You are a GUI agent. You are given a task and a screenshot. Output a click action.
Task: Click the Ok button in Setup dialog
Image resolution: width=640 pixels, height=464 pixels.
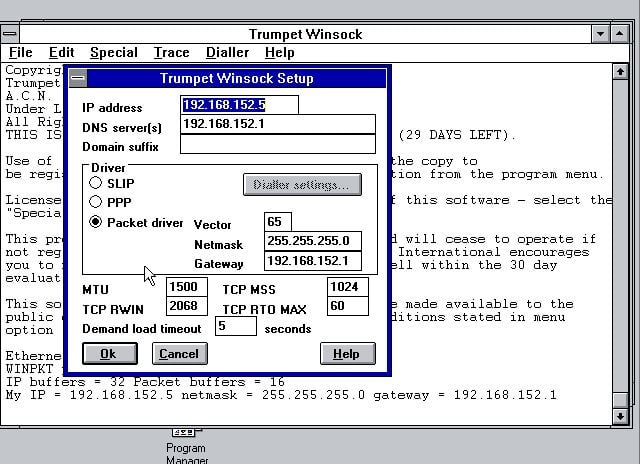[x=110, y=353]
